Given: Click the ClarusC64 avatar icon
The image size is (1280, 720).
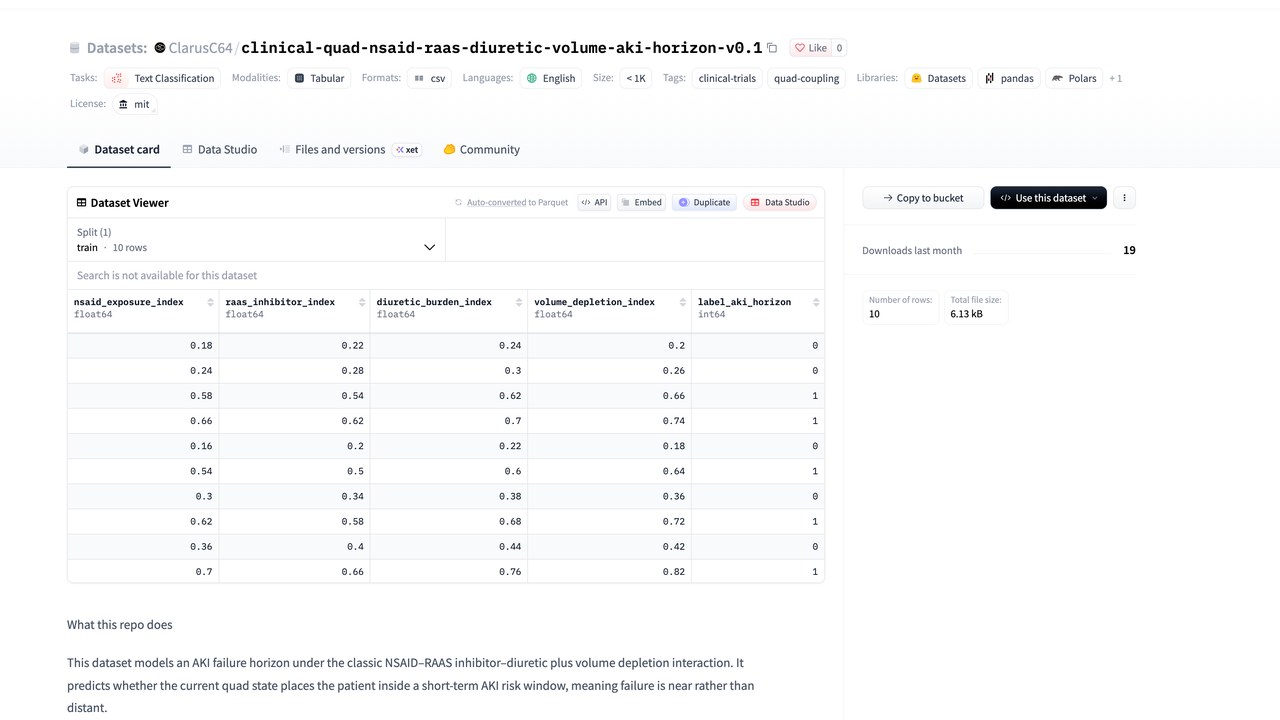Looking at the screenshot, I should coord(160,48).
